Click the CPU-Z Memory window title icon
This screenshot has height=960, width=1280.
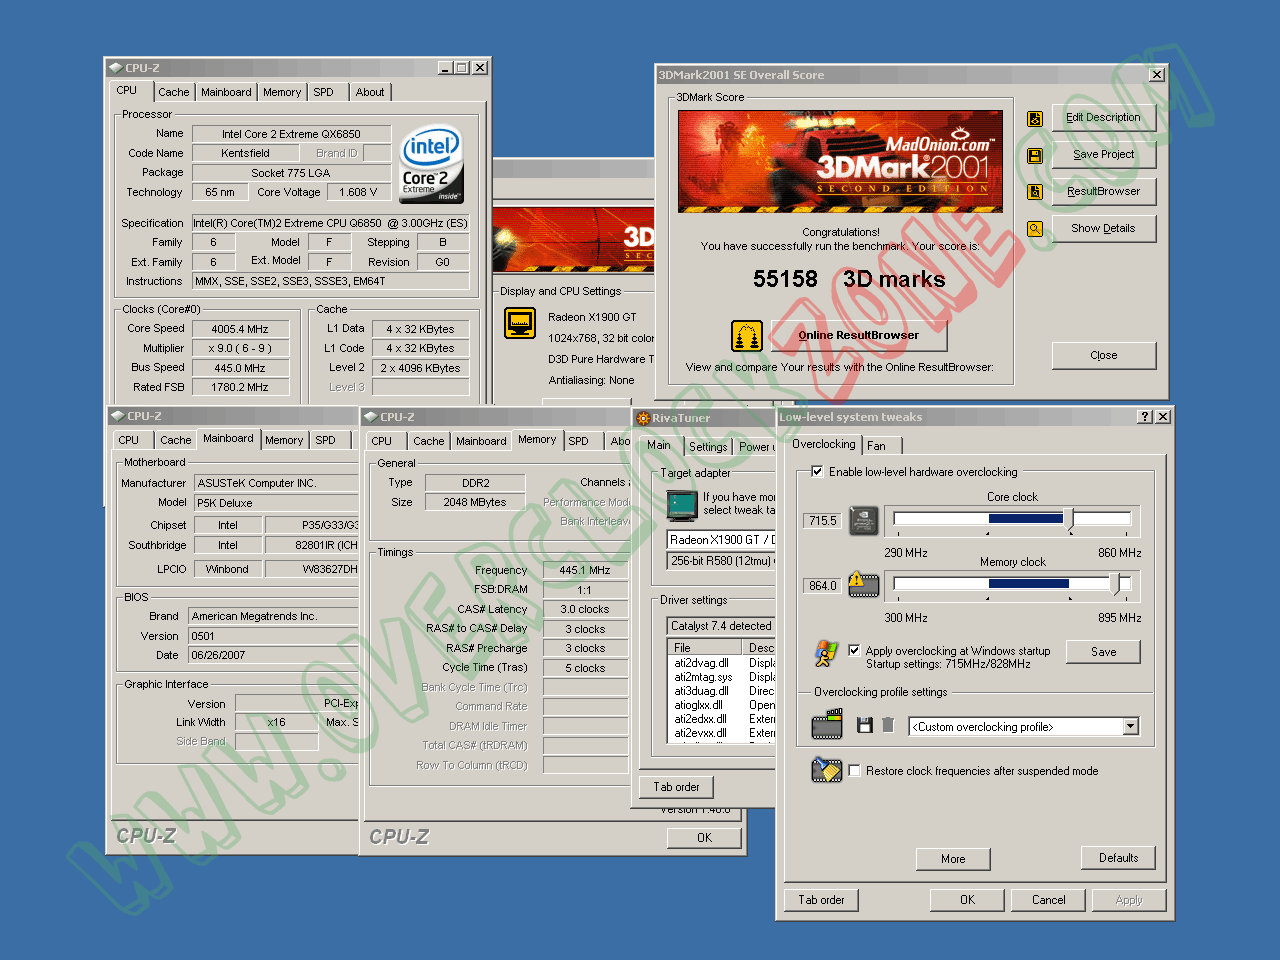371,417
